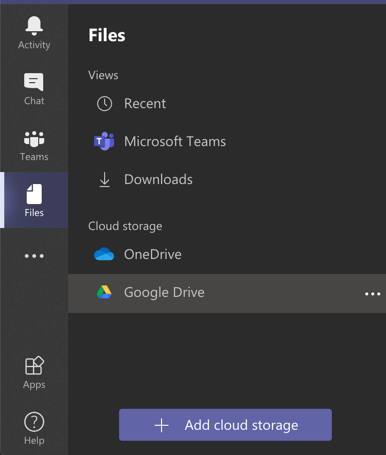Click the "Files" page heading
This screenshot has height=455, width=386.
tap(107, 35)
